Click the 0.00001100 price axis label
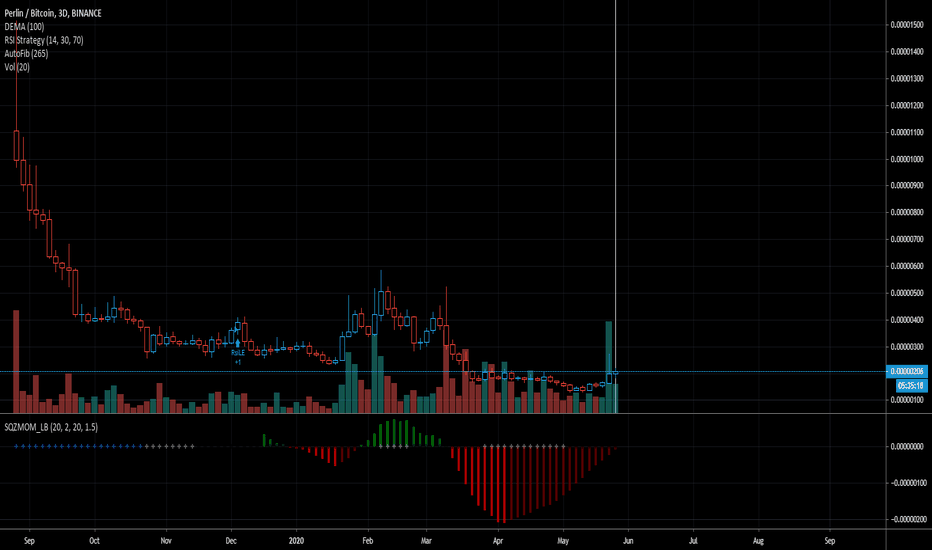Screen dimensions: 932x550 (907, 132)
